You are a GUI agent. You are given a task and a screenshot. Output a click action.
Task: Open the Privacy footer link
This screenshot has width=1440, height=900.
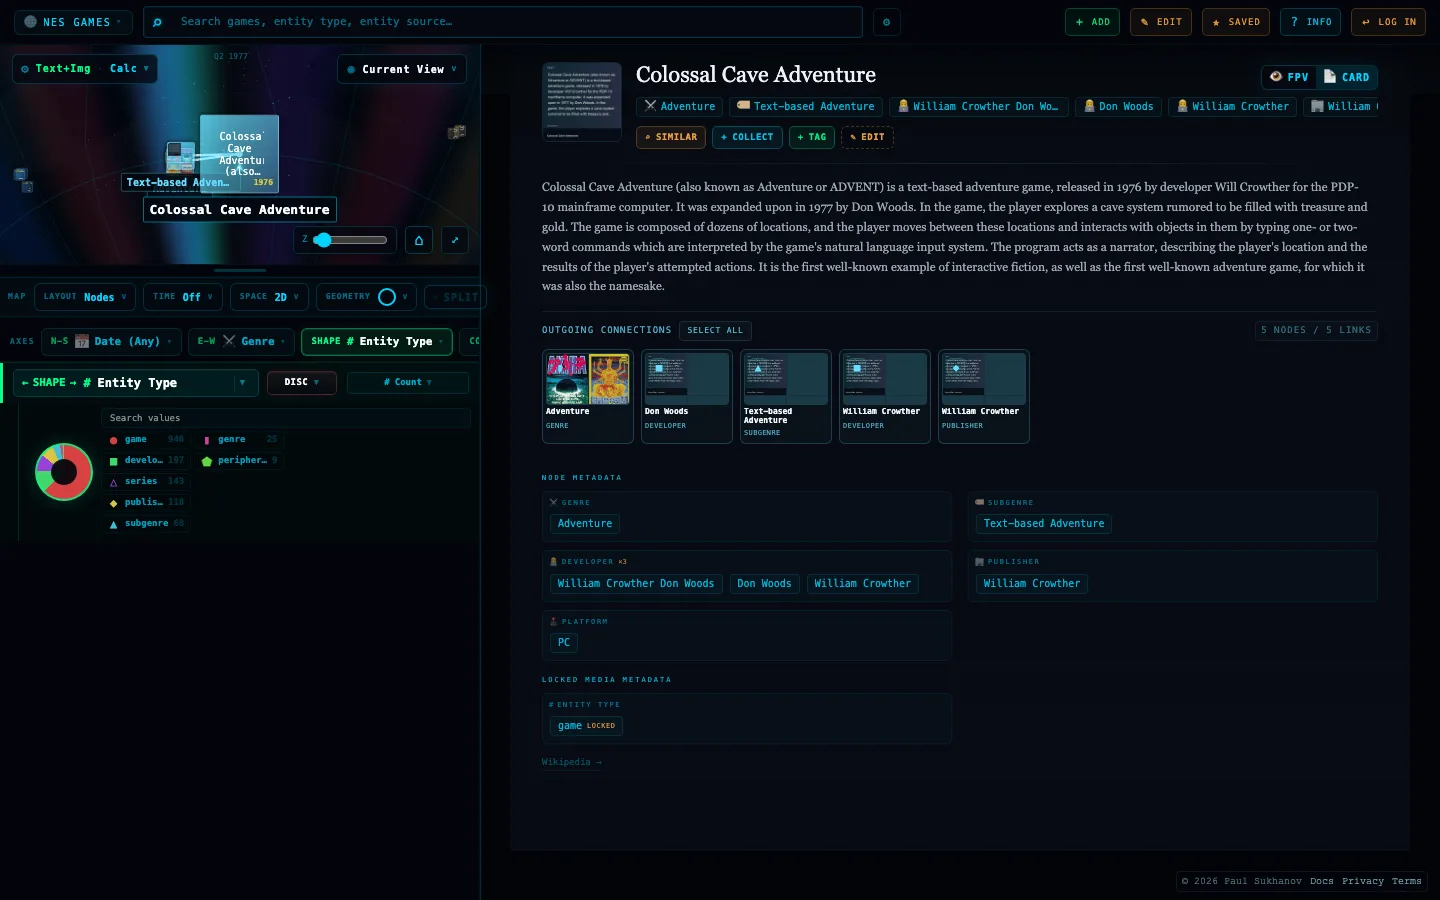click(x=1363, y=882)
